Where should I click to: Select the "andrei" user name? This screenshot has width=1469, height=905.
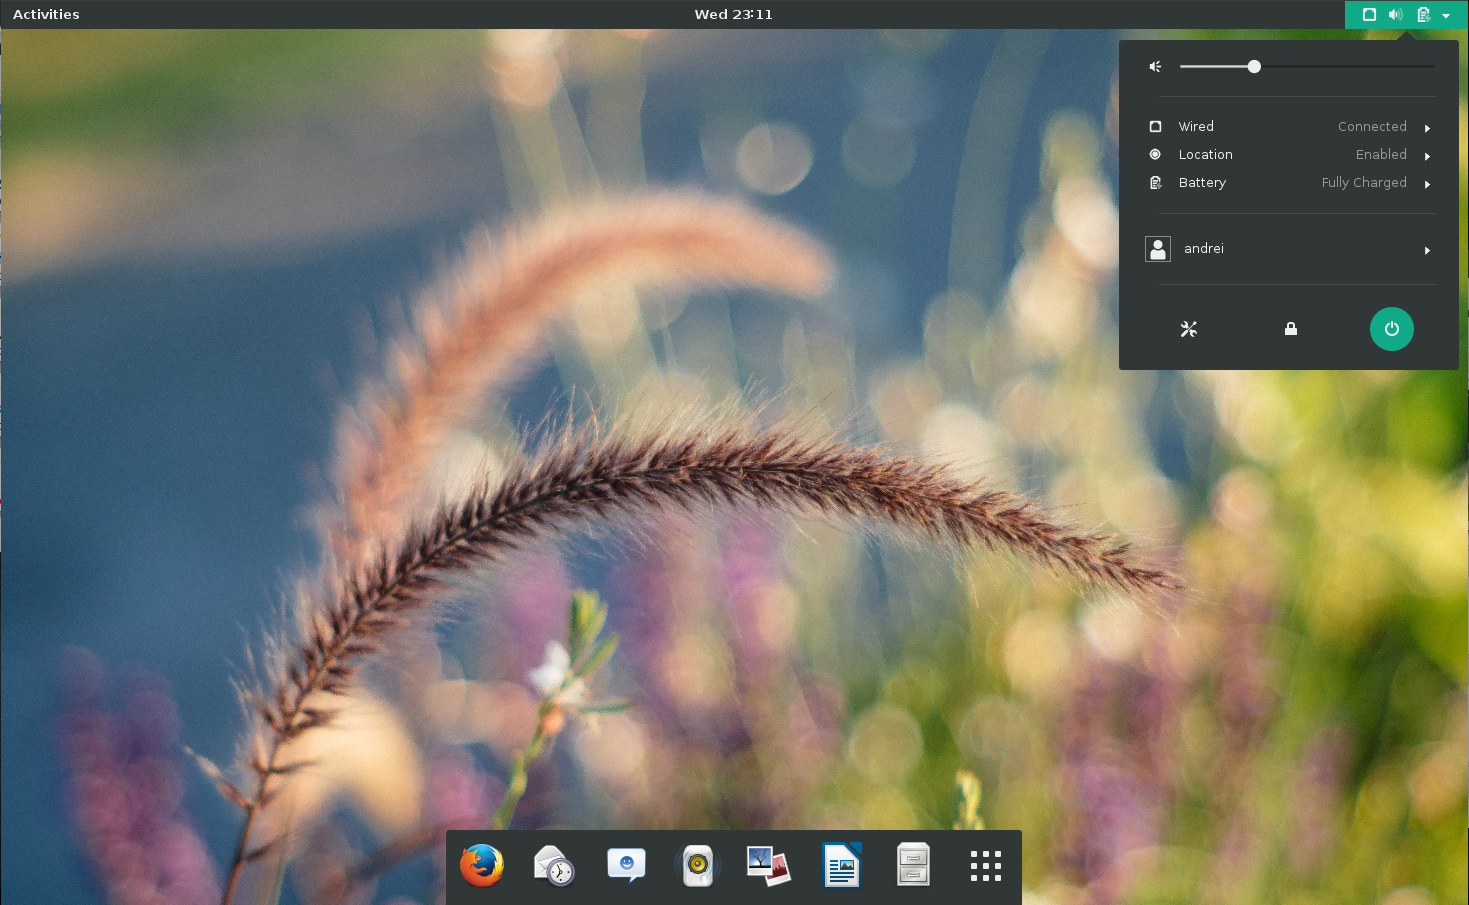pyautogui.click(x=1204, y=249)
